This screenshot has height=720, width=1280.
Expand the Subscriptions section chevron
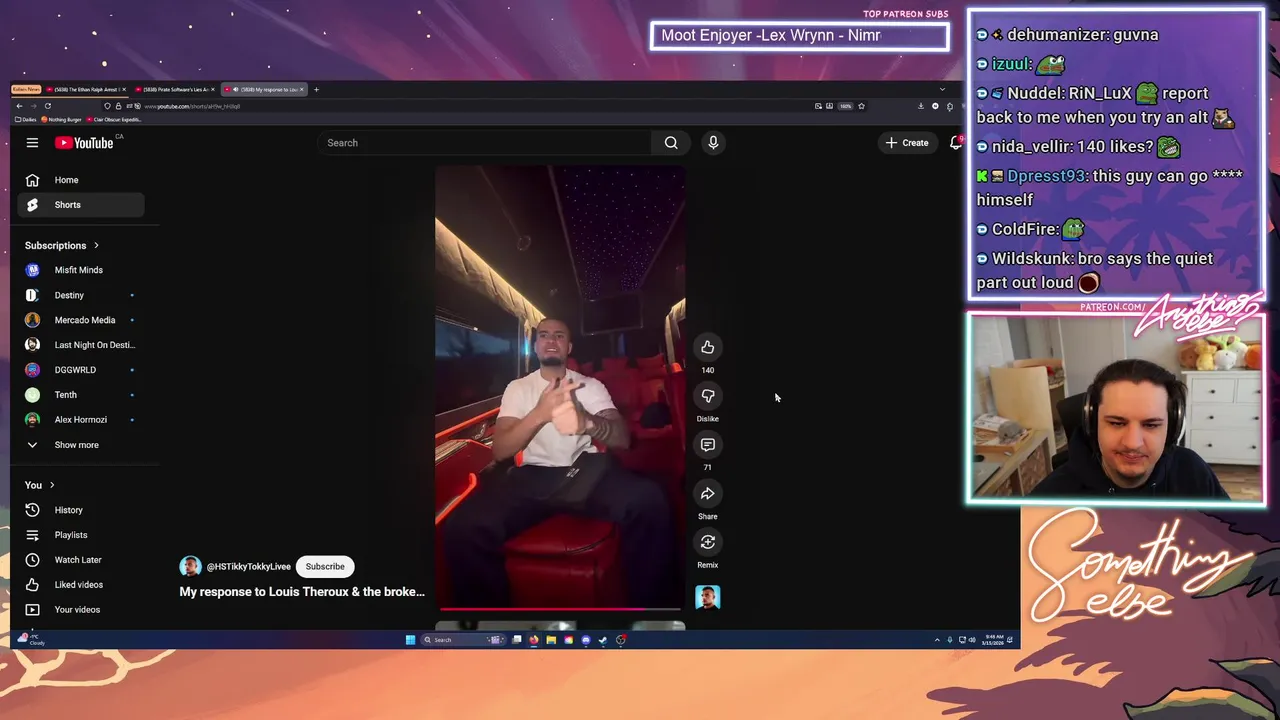pos(96,245)
